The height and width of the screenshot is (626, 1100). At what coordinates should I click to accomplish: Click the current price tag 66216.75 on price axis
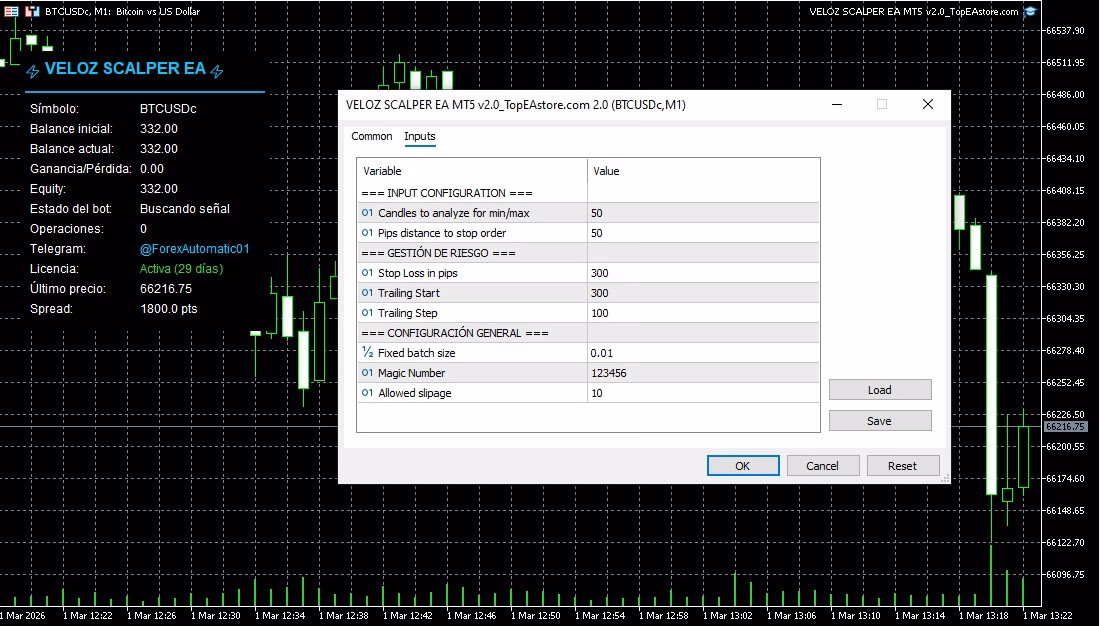click(x=1065, y=427)
